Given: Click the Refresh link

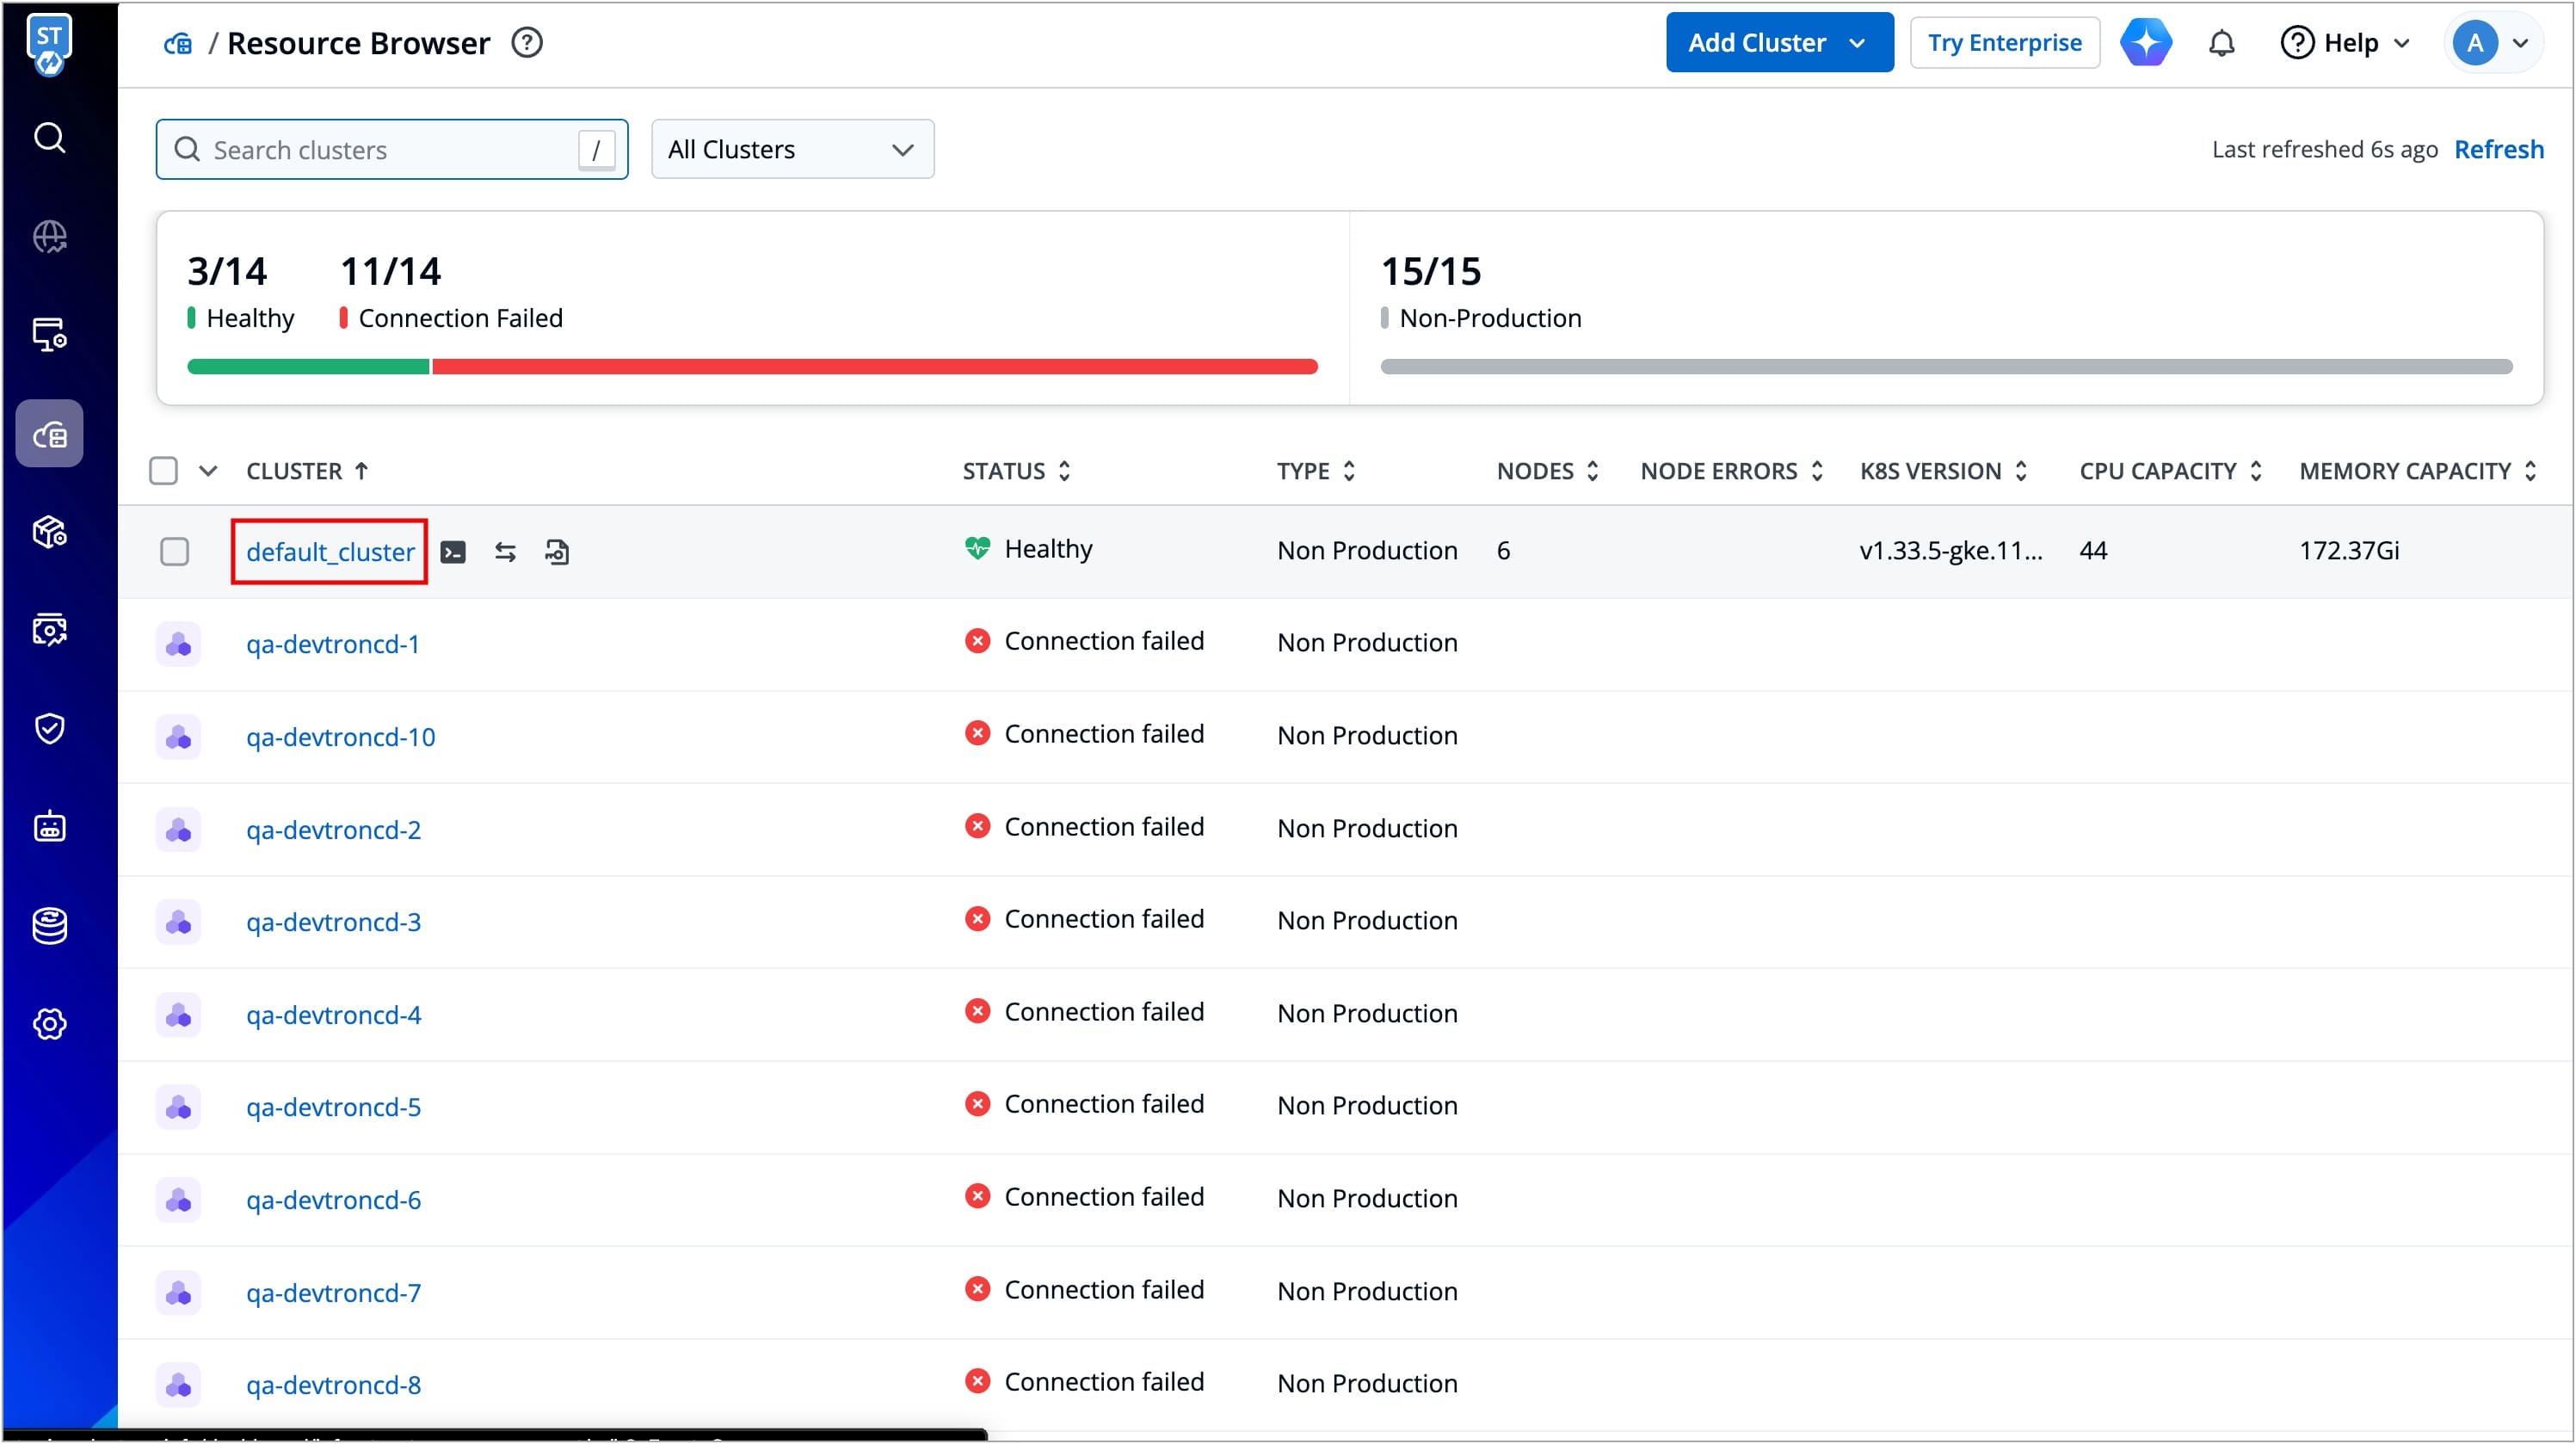Looking at the screenshot, I should [2498, 150].
